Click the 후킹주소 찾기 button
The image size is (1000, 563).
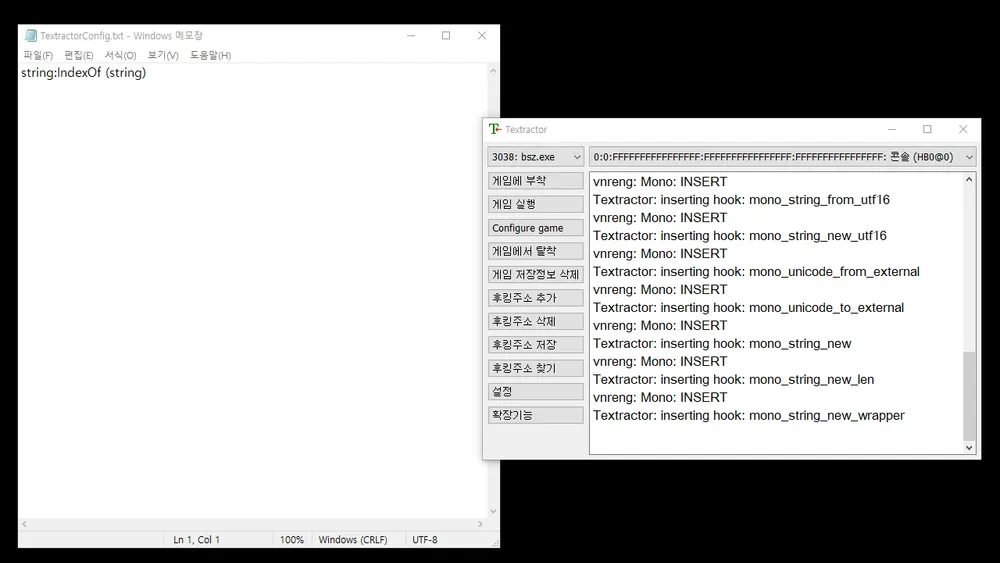(536, 368)
